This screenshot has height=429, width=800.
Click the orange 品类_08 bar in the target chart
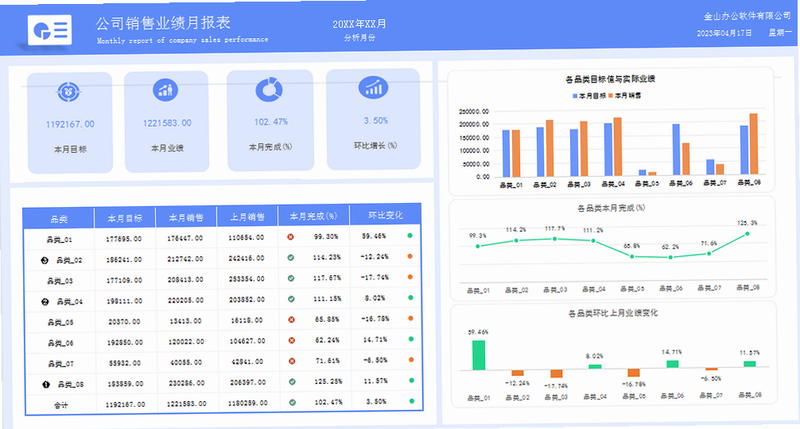(x=754, y=144)
